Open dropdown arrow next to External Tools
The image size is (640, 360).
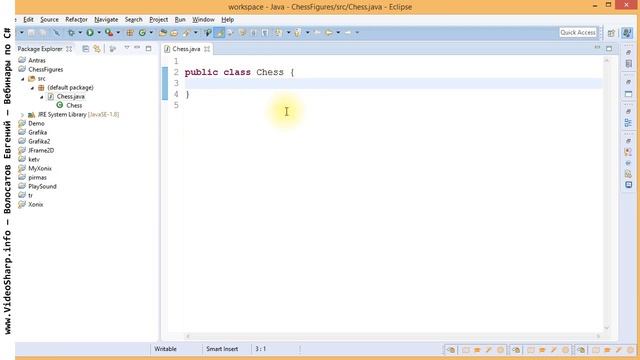point(118,33)
